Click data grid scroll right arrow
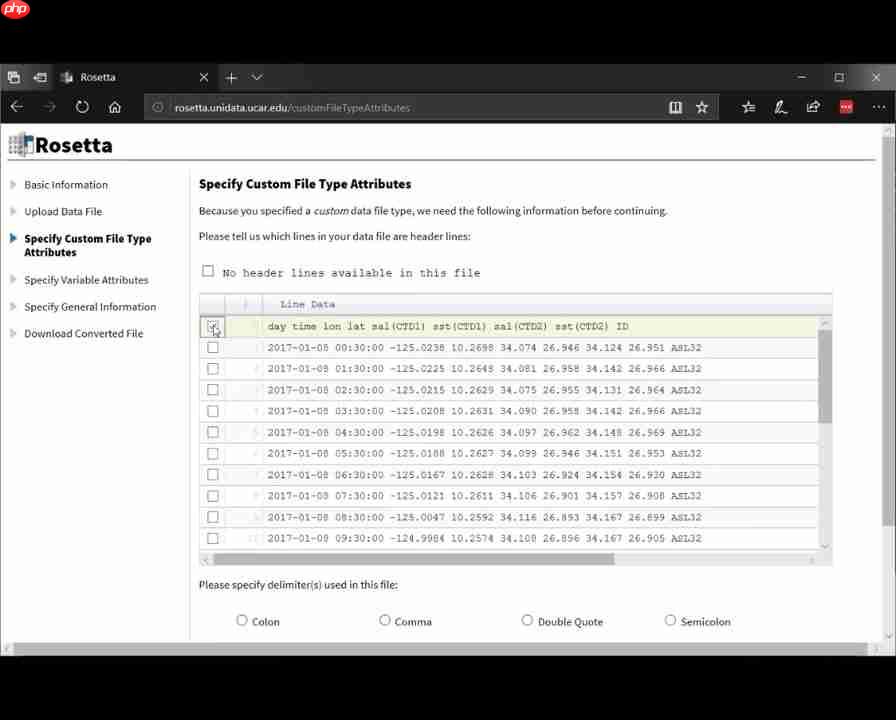Viewport: 896px width, 720px height. pyautogui.click(x=811, y=559)
